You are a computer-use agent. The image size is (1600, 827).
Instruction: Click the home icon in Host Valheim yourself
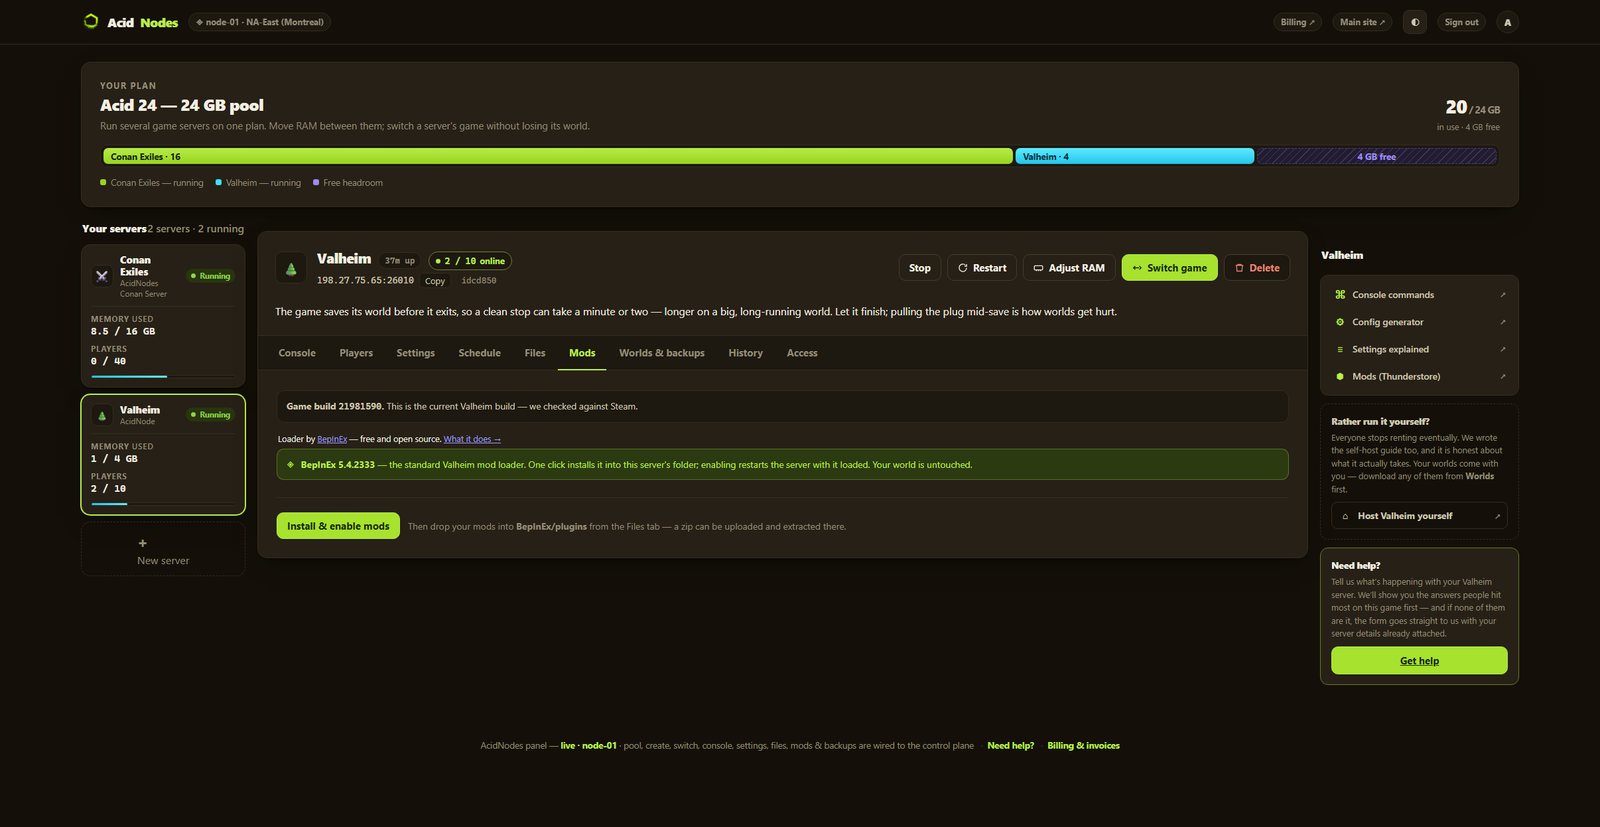coord(1345,516)
